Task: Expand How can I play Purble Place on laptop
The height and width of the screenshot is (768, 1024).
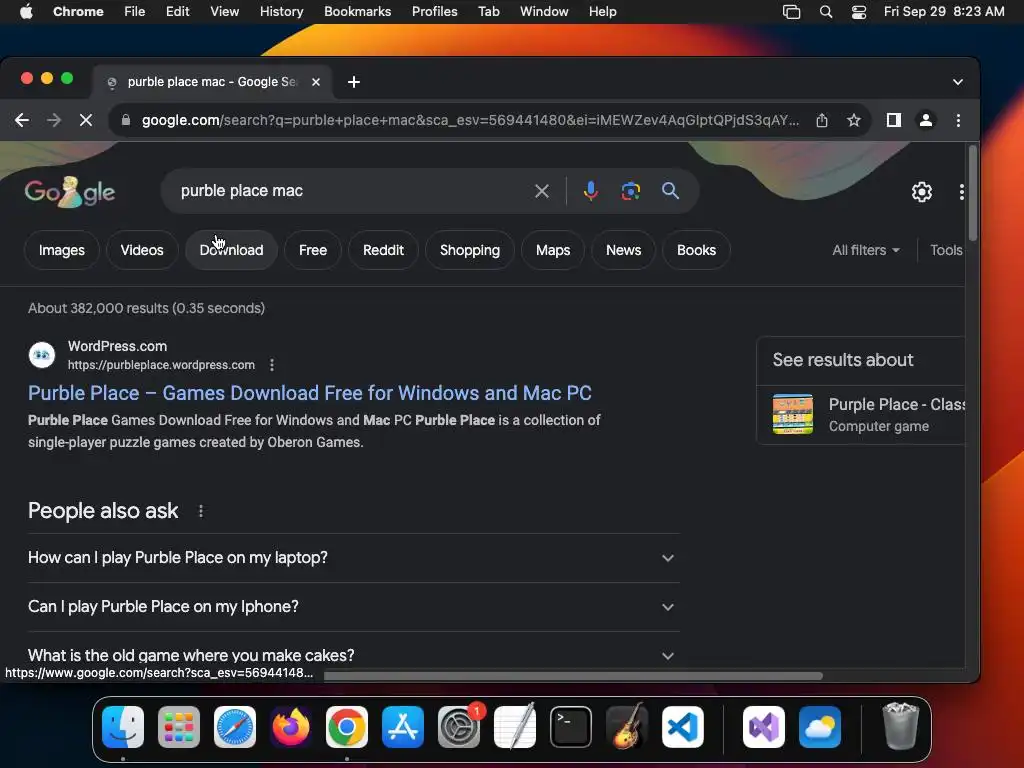Action: [353, 558]
